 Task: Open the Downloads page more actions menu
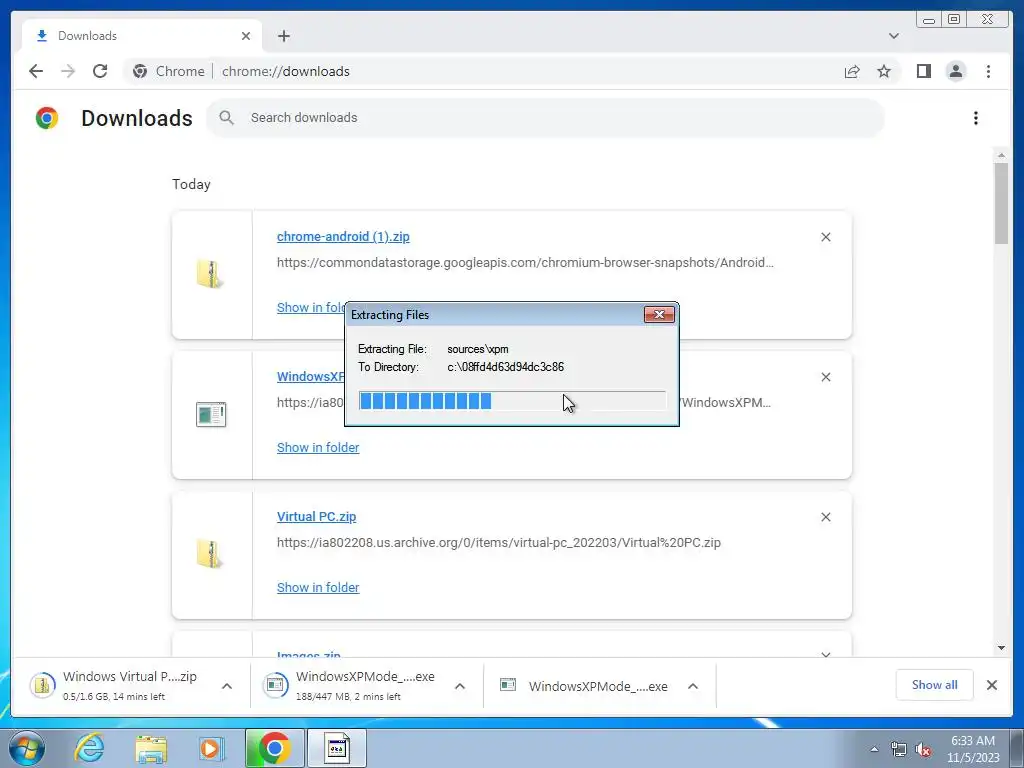(976, 118)
